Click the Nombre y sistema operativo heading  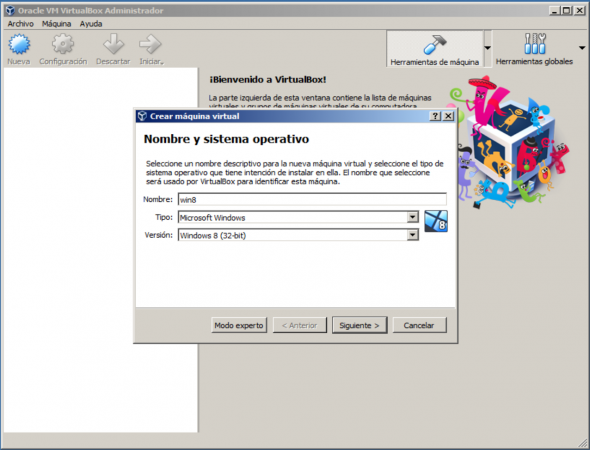pos(226,139)
